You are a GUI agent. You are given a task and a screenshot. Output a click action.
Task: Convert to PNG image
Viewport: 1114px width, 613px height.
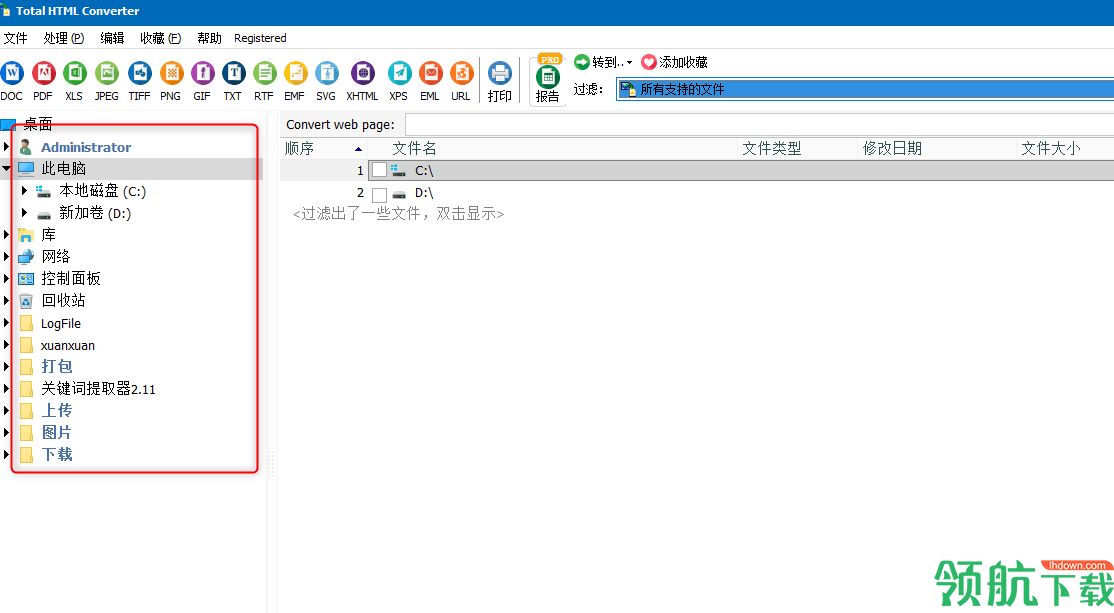click(x=171, y=73)
